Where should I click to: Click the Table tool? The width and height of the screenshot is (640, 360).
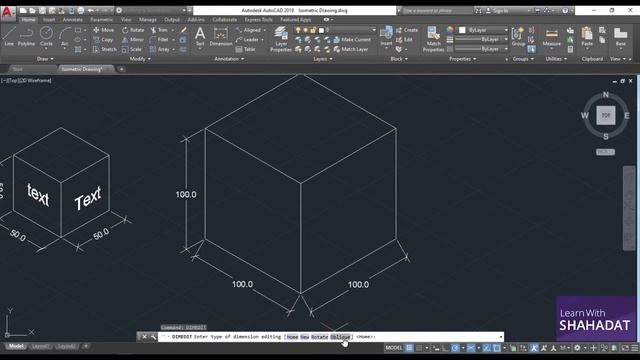point(245,49)
